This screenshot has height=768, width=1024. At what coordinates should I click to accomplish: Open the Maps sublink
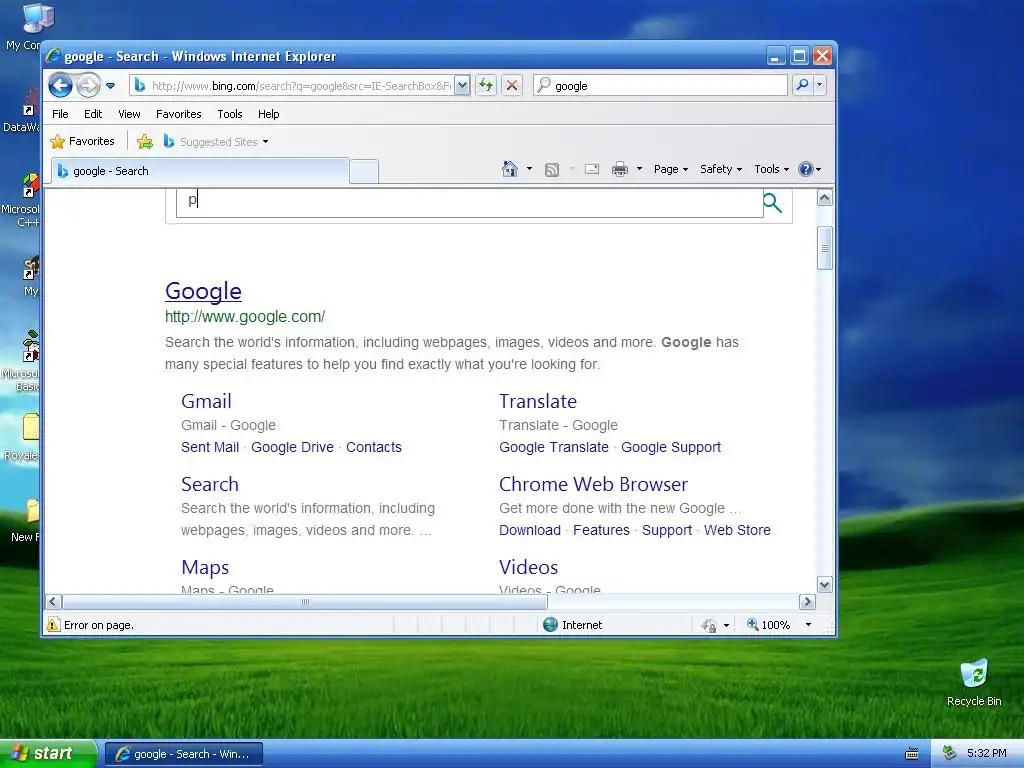coord(205,567)
